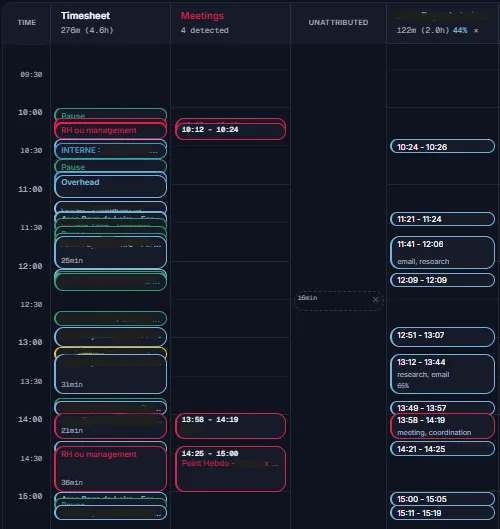Click the 11:41 - 12:06 email, research block
Viewport: 500px width, 529px height.
442,252
